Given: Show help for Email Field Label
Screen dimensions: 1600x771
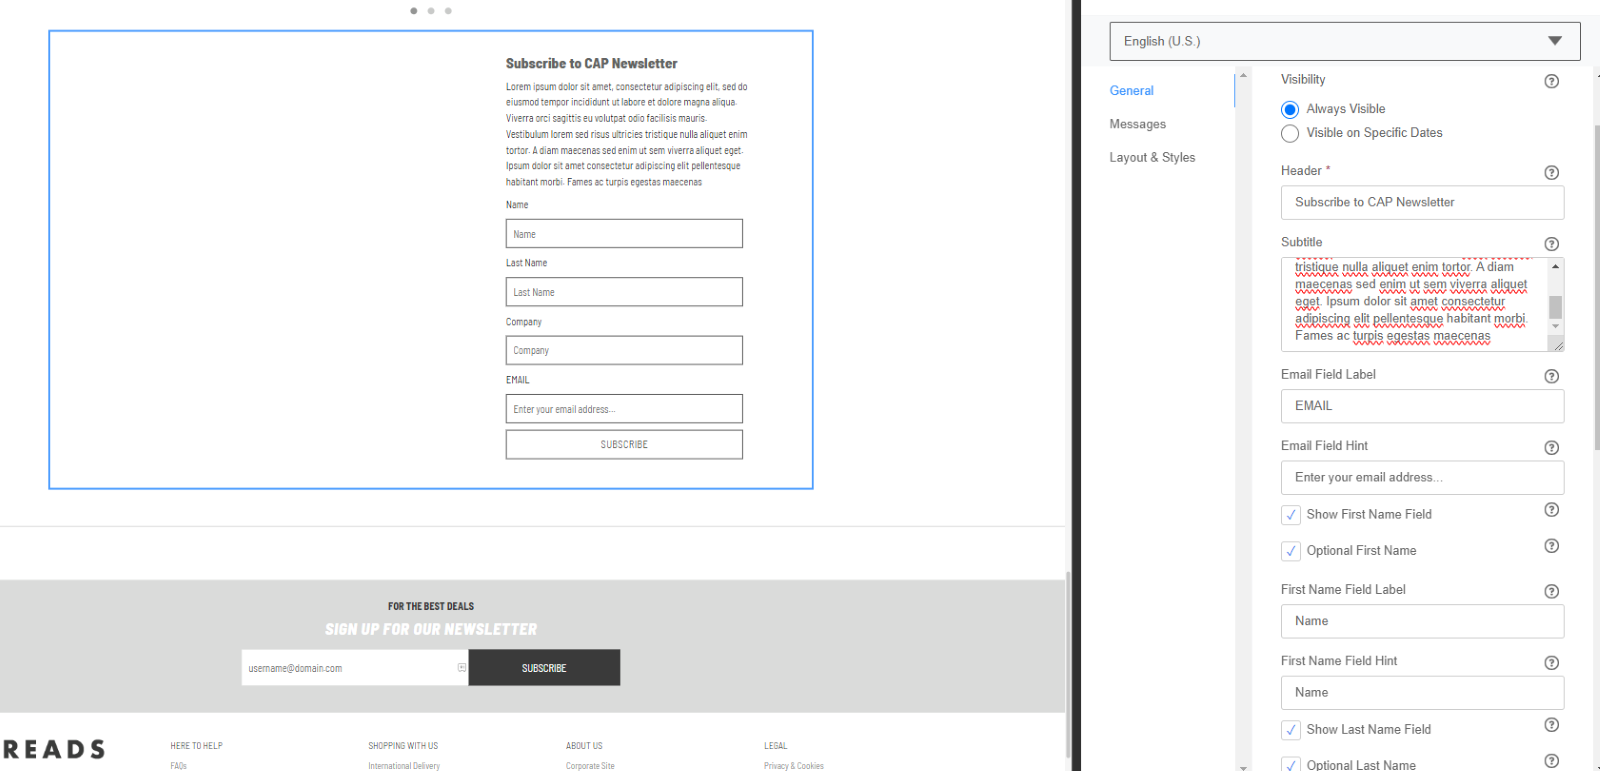Looking at the screenshot, I should [1551, 376].
